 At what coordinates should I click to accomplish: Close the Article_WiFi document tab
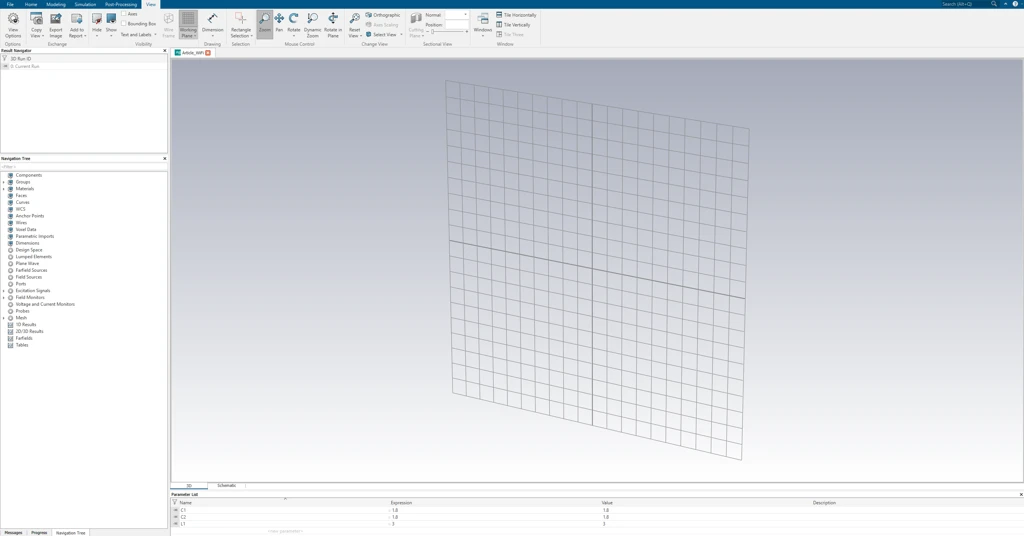pos(208,53)
